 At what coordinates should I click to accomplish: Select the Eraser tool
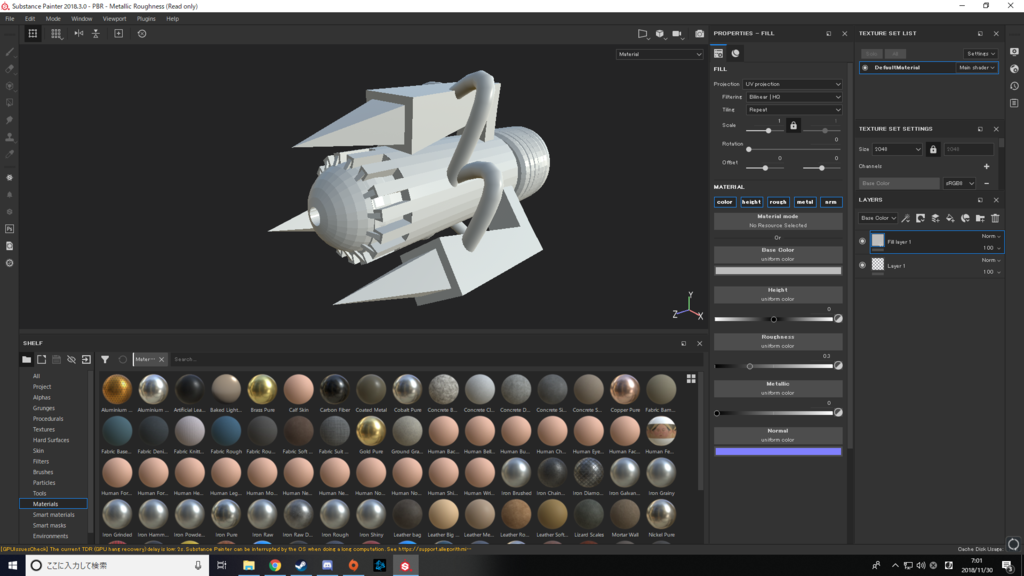tap(10, 69)
